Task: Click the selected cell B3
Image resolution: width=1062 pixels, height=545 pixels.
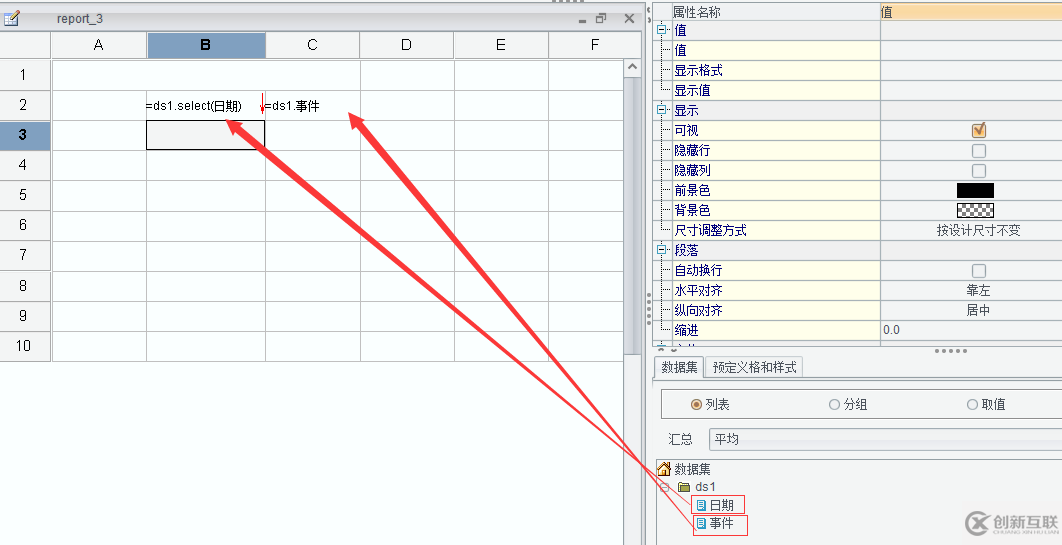Action: coord(206,135)
